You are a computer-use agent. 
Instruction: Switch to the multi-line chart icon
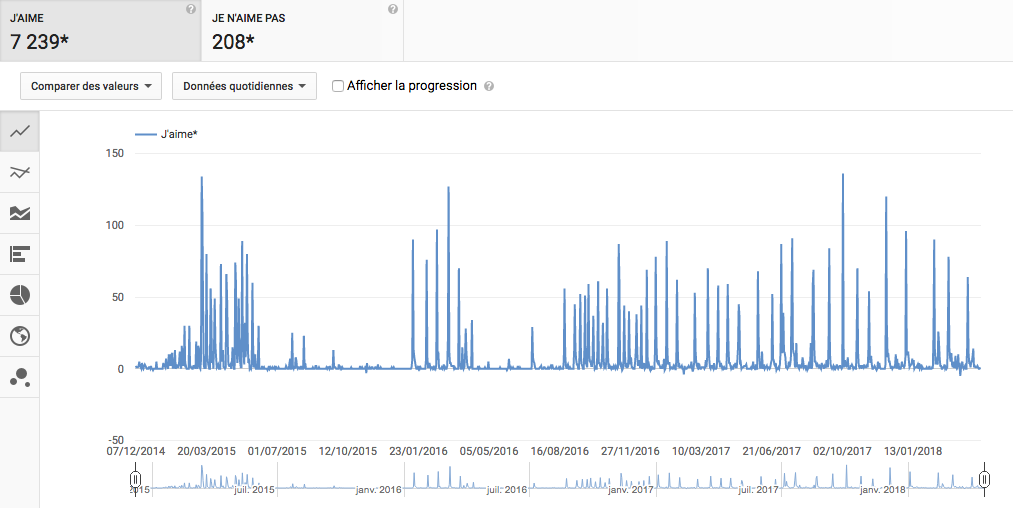click(19, 172)
